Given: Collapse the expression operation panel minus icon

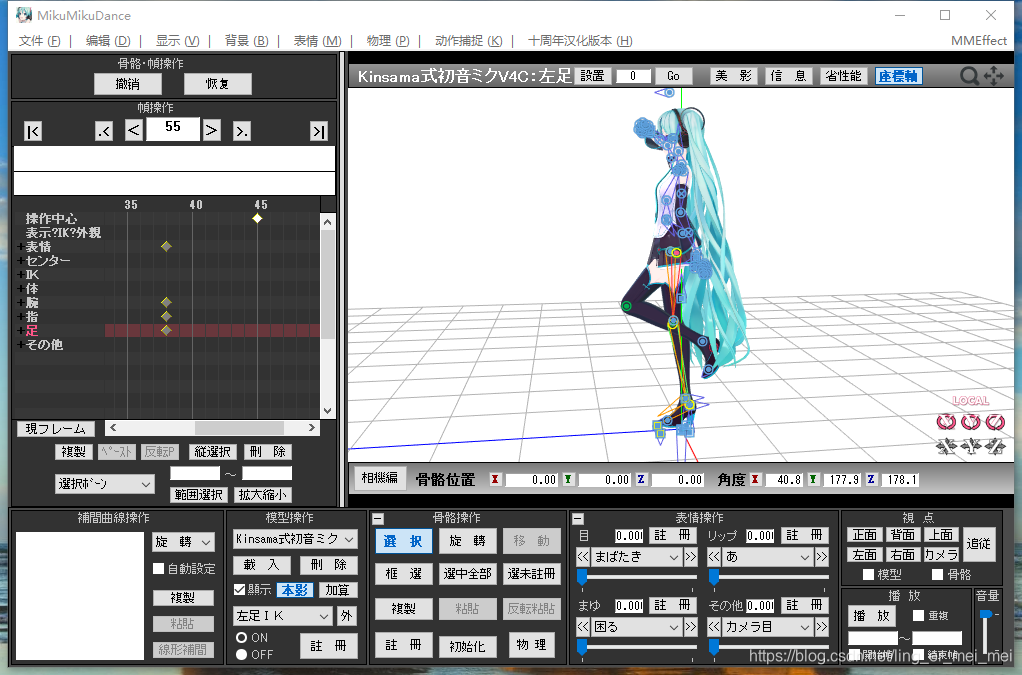Looking at the screenshot, I should (577, 519).
